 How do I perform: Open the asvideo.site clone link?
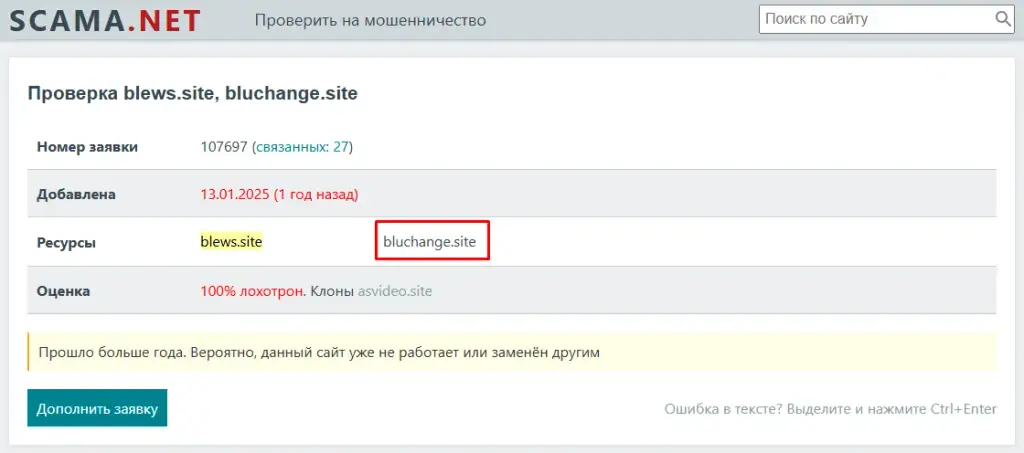(394, 291)
